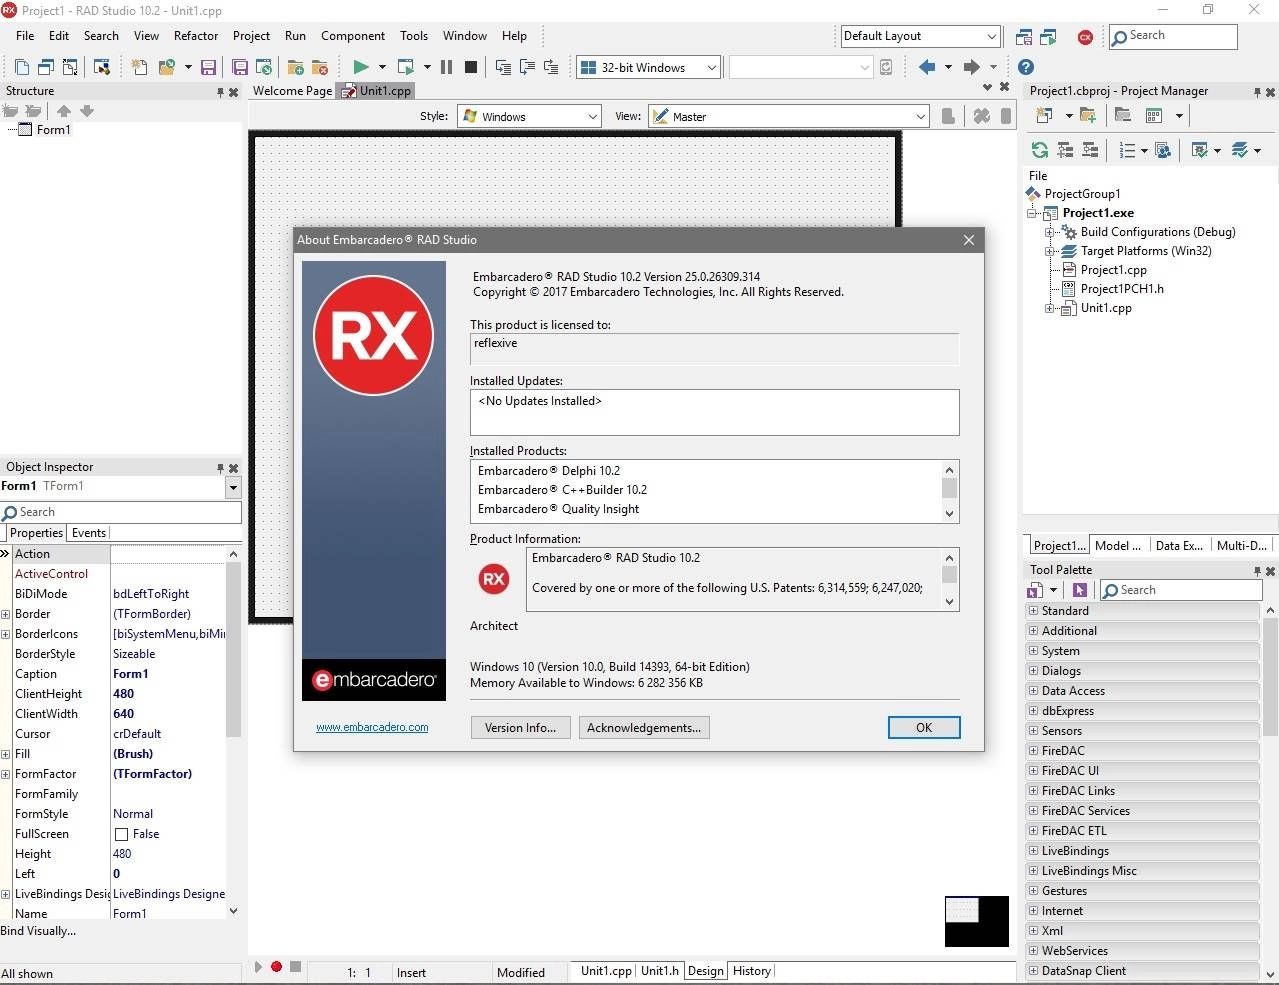Click the Save Desktop layout icon

1024,37
